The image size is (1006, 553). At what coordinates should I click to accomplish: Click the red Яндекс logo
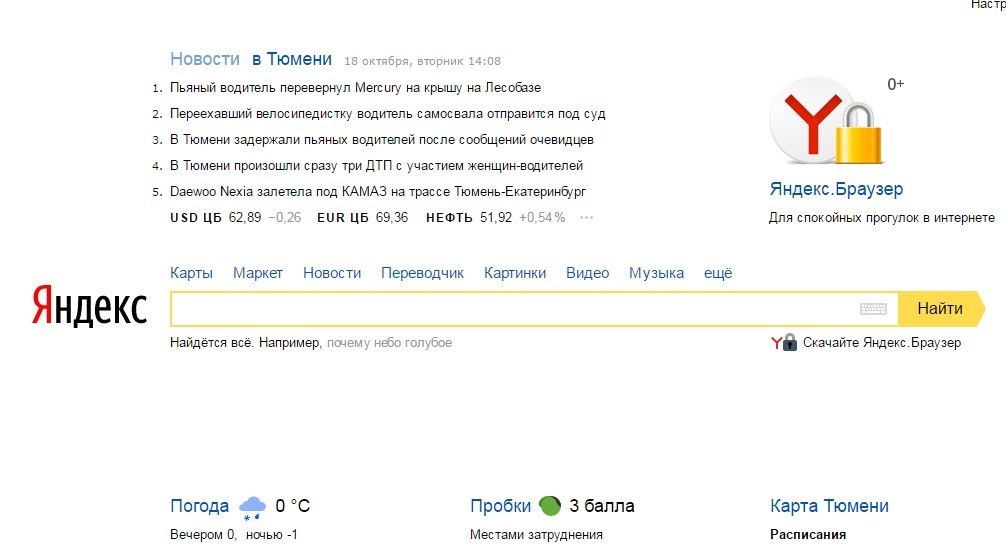tap(89, 307)
